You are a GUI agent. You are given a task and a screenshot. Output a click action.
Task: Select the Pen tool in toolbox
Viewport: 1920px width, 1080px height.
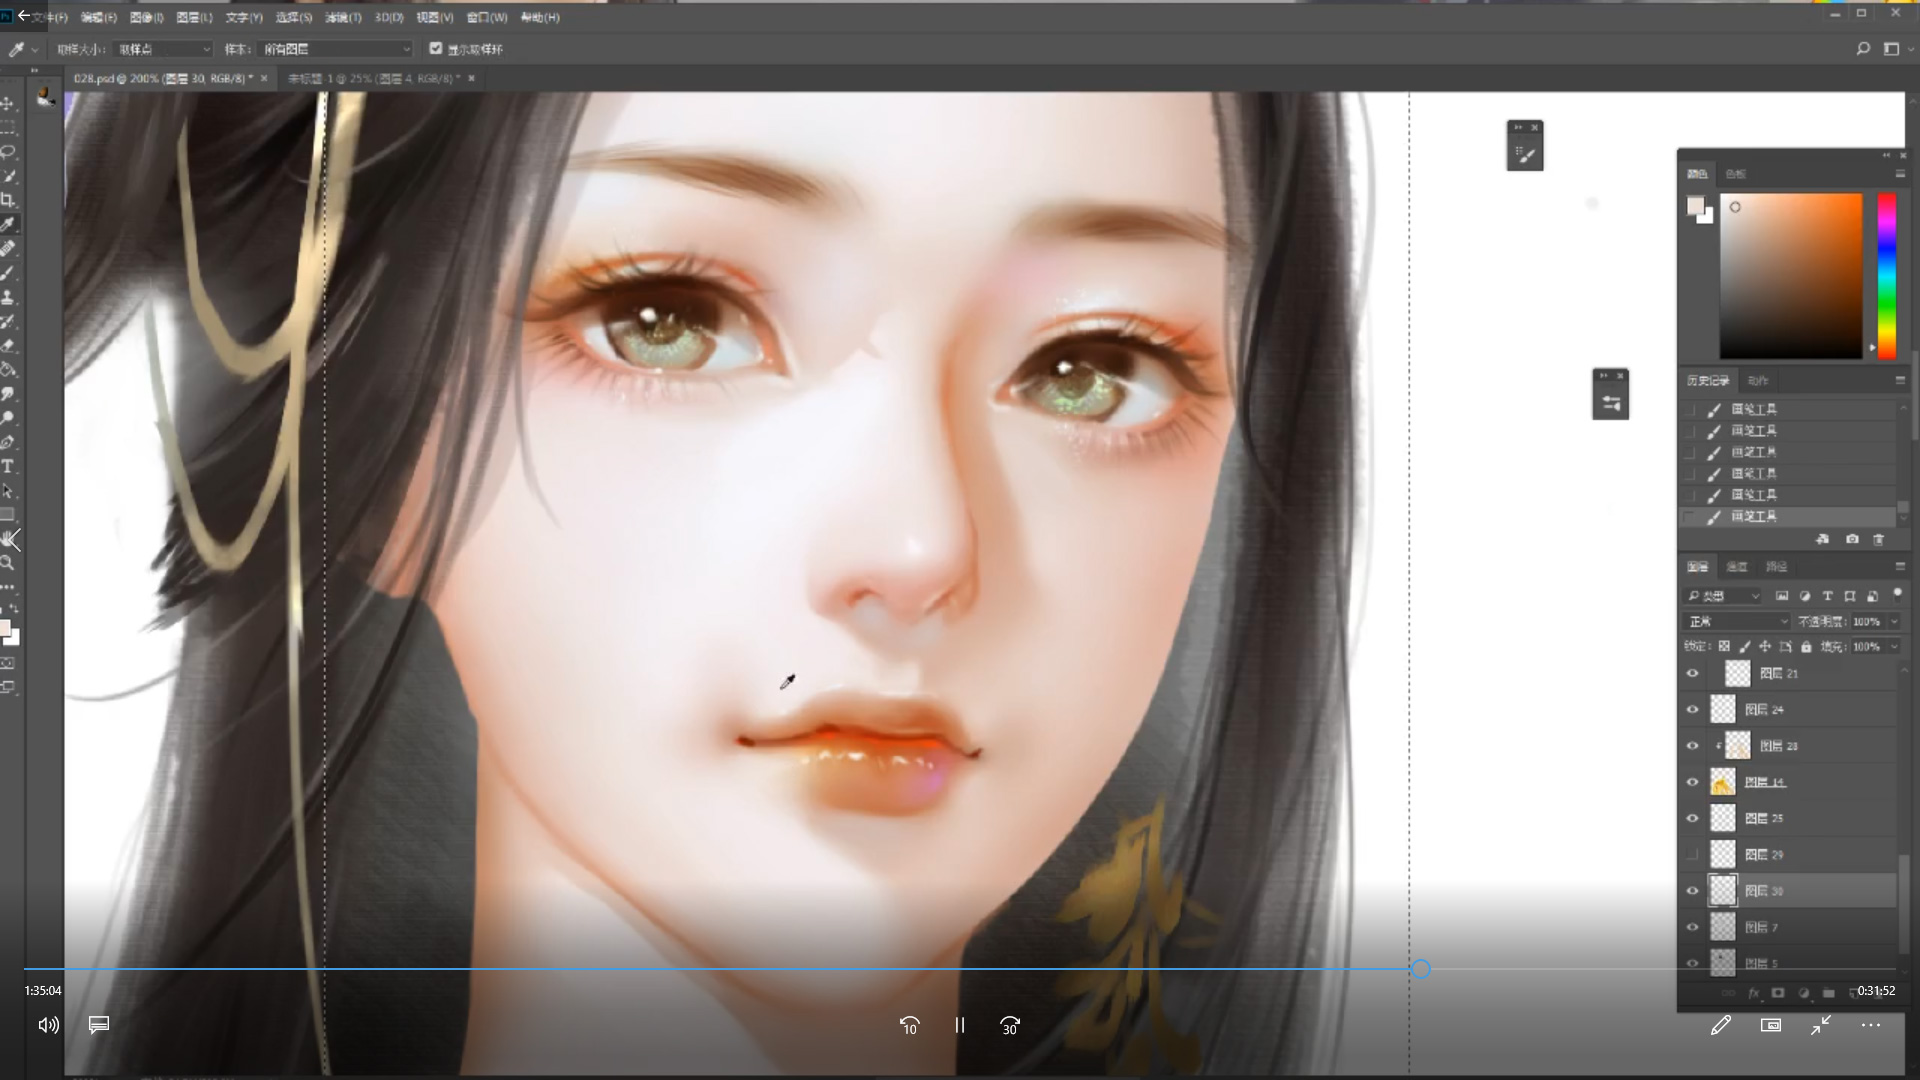tap(7, 443)
